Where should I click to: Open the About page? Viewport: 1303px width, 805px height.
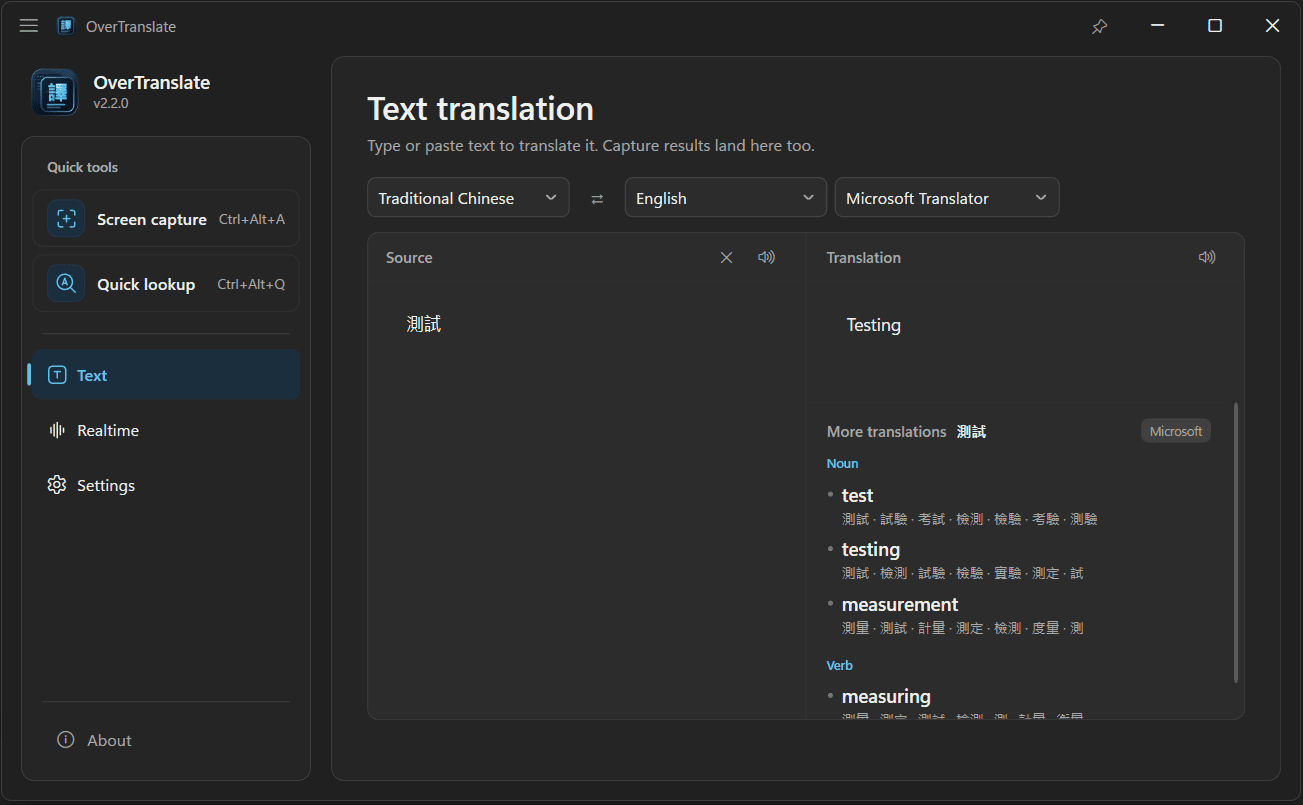[x=166, y=740]
